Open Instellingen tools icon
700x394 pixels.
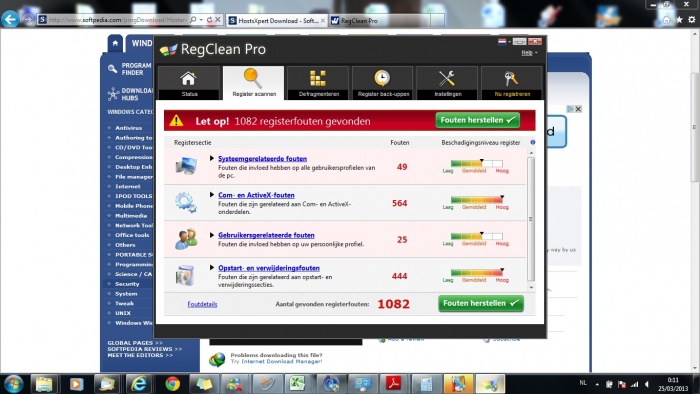pos(447,78)
